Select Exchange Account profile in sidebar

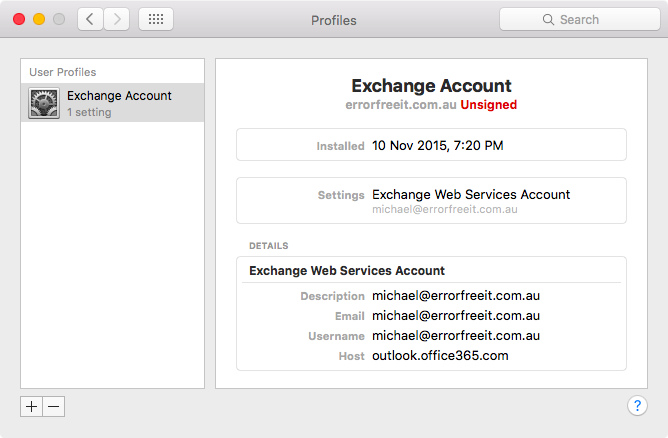(x=112, y=103)
